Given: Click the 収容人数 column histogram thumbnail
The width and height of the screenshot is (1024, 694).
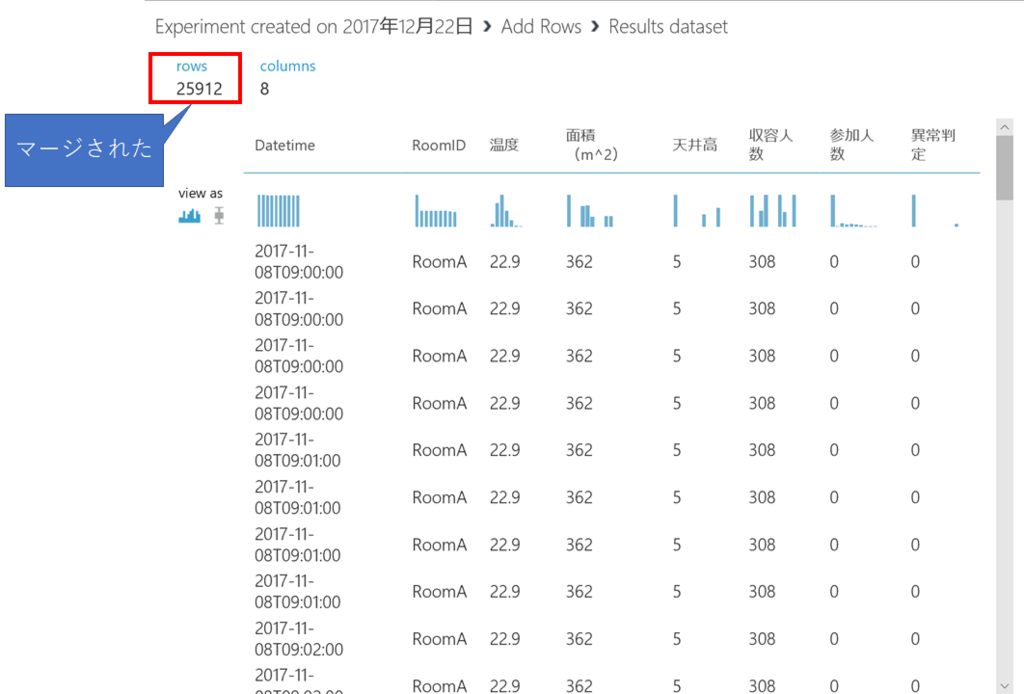Looking at the screenshot, I should (773, 211).
